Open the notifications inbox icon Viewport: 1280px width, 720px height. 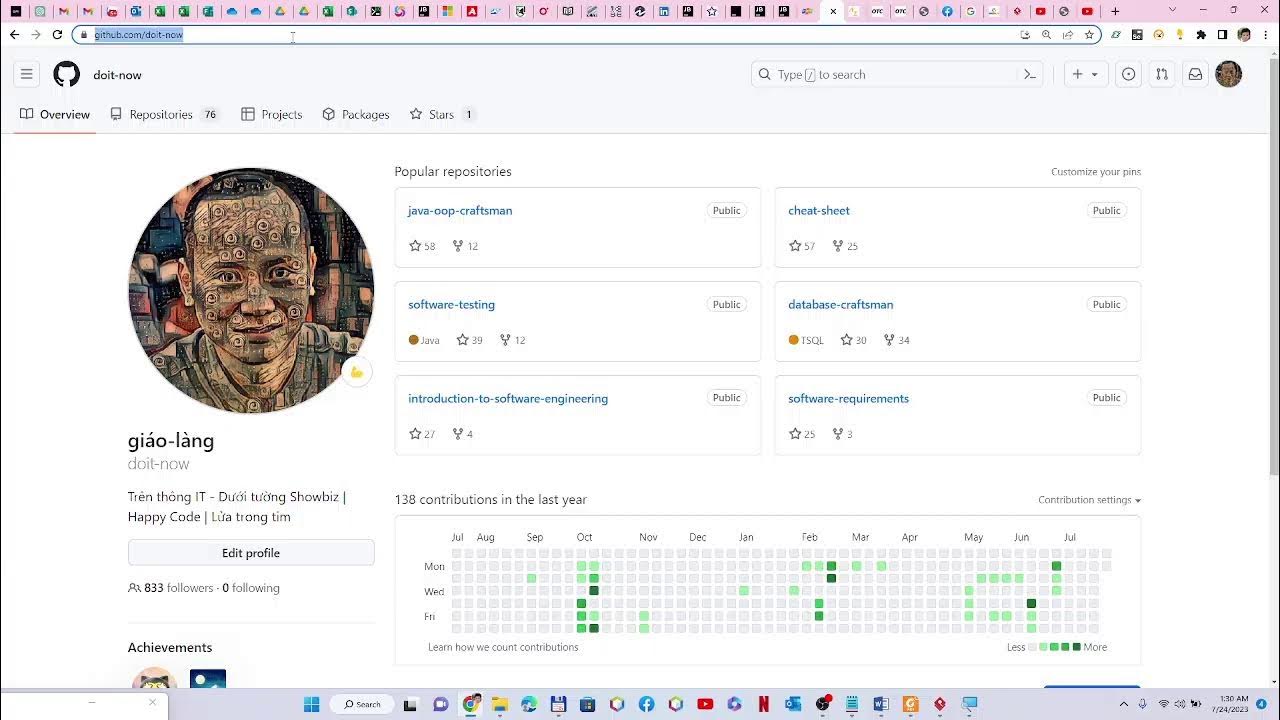[1195, 74]
